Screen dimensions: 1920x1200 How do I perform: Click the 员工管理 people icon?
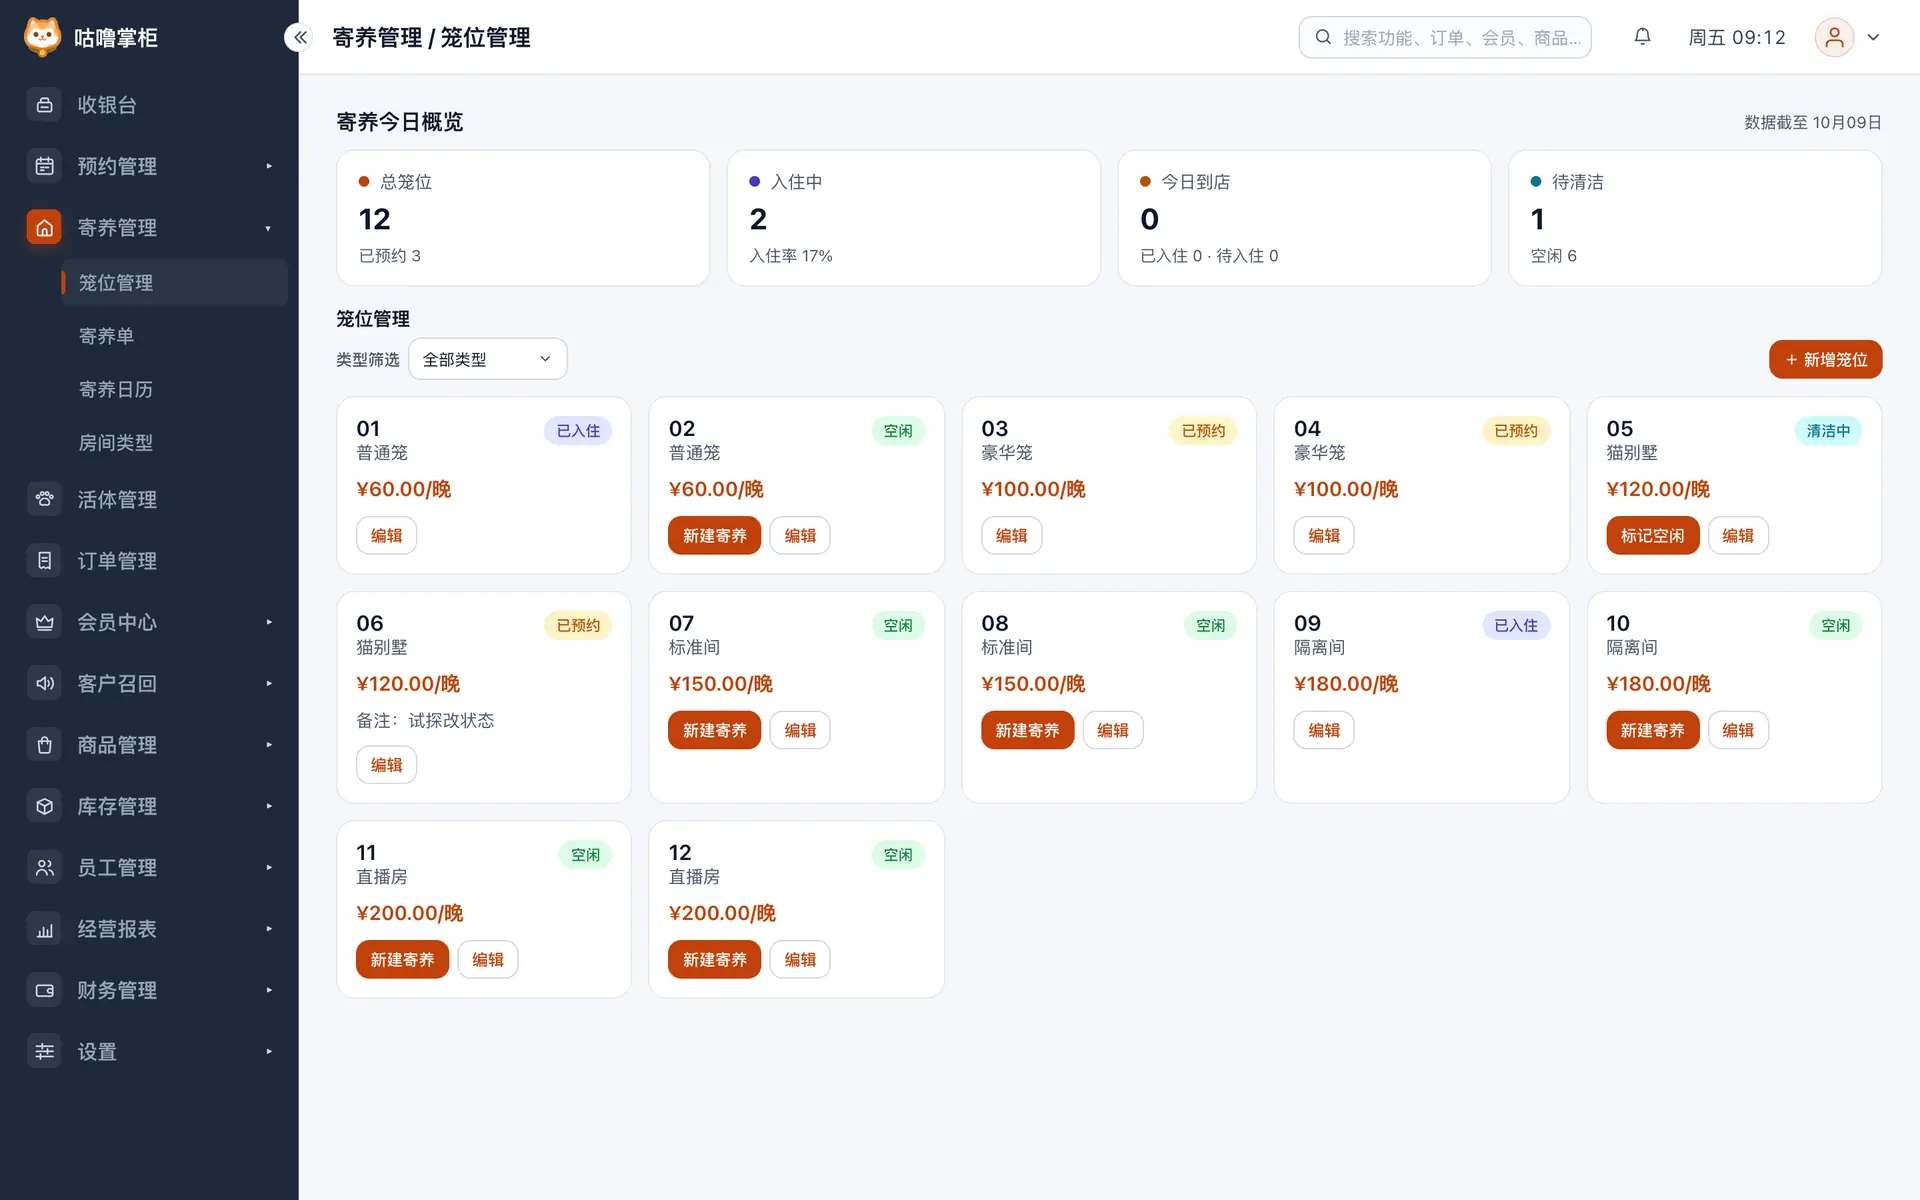click(x=44, y=868)
